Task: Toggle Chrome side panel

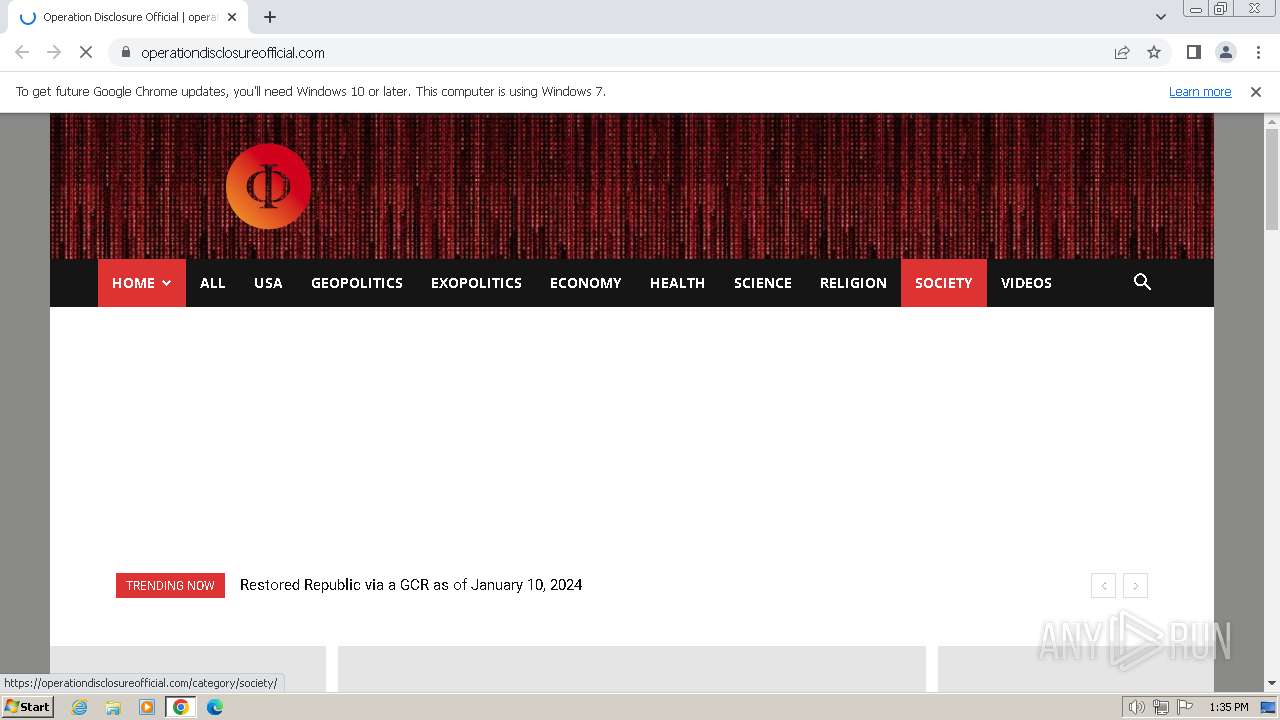Action: tap(1193, 52)
